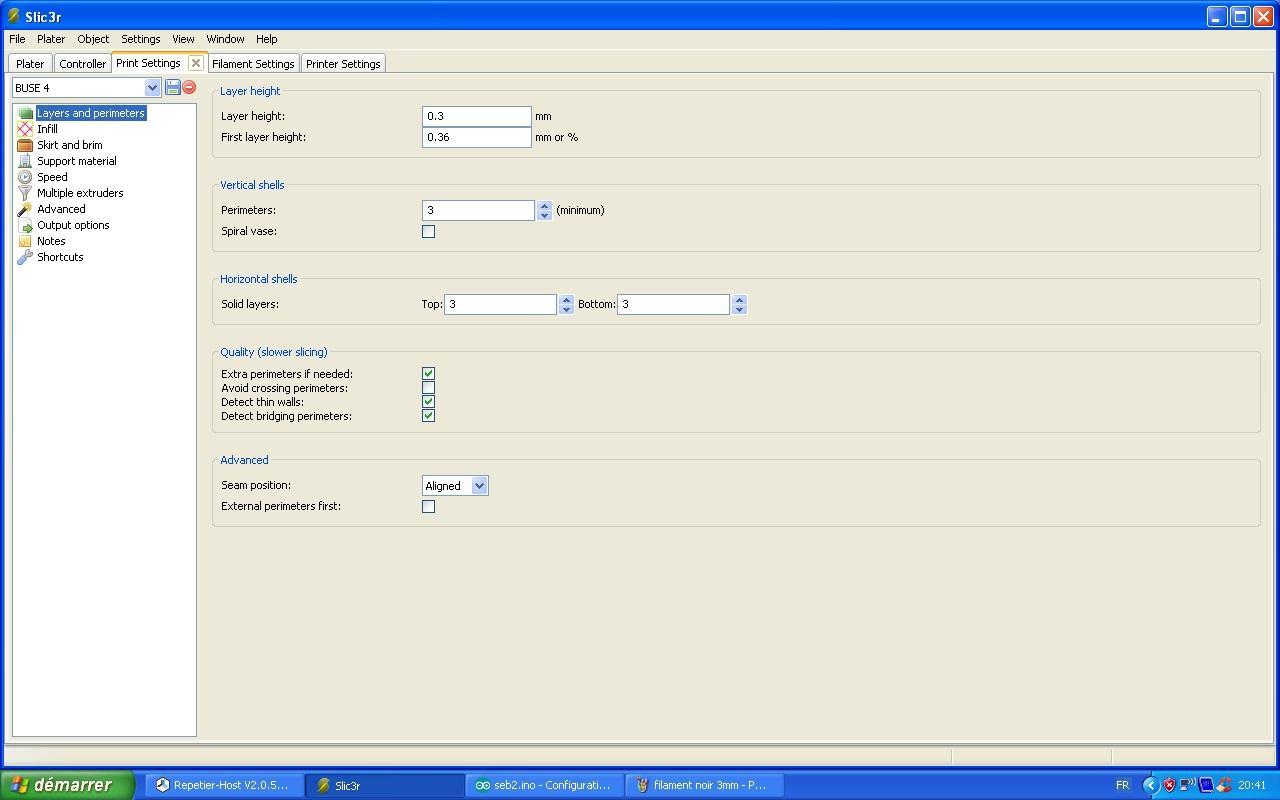
Task: Click the Infill icon in sidebar
Action: (x=25, y=129)
